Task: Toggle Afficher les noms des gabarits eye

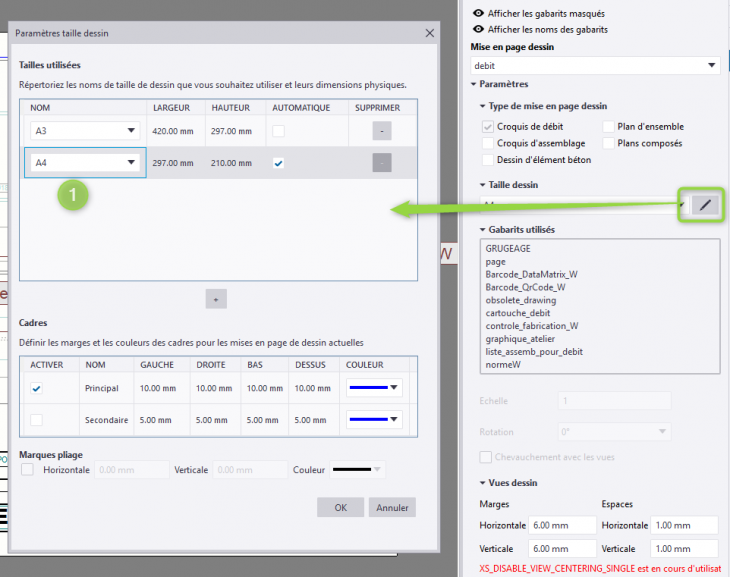Action: pos(478,29)
